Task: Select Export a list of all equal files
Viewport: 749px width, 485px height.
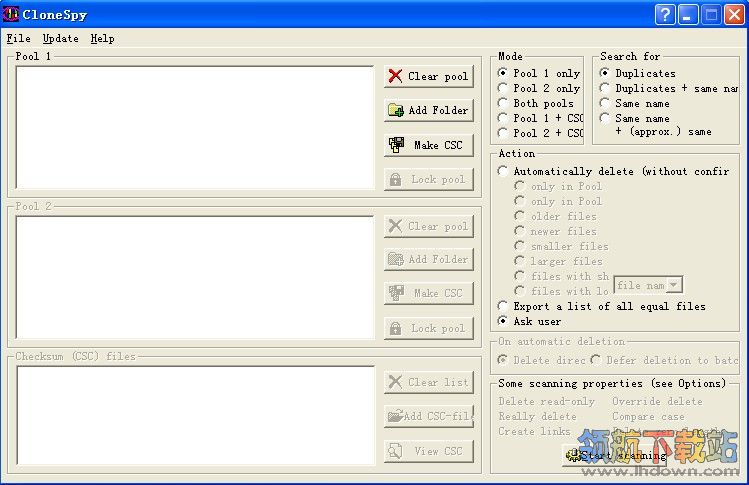Action: (x=503, y=306)
